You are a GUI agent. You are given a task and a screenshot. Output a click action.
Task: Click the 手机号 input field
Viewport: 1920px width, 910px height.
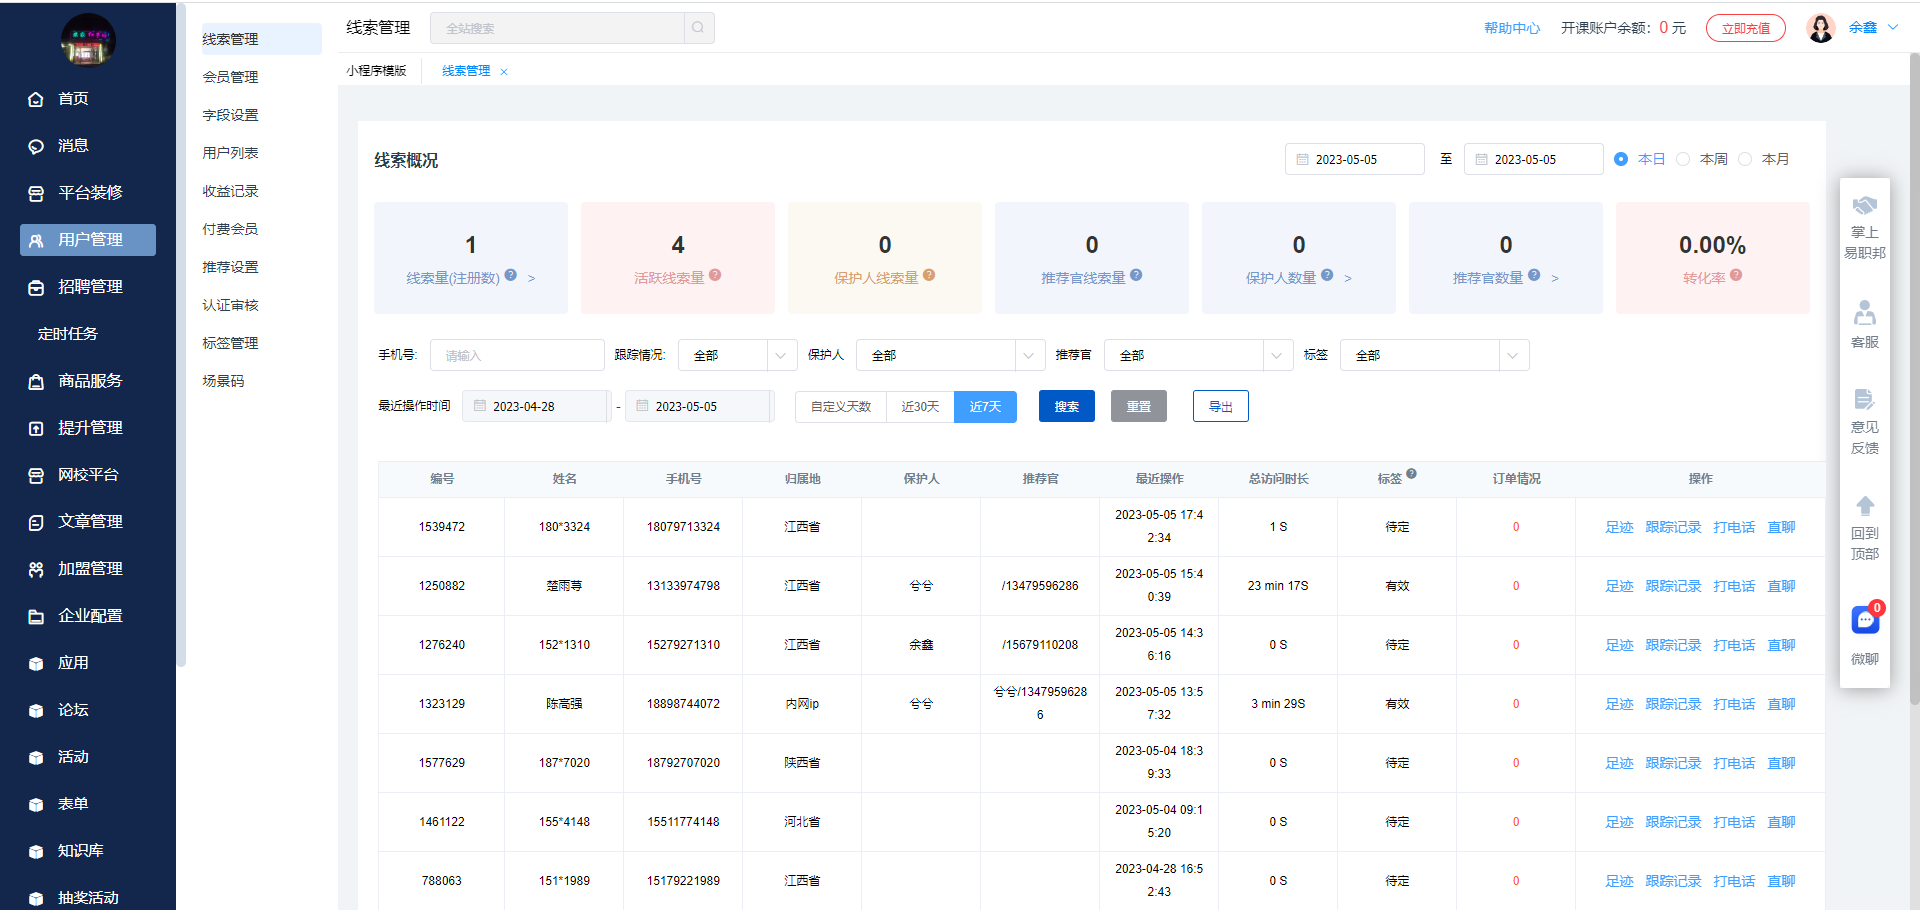tap(517, 355)
